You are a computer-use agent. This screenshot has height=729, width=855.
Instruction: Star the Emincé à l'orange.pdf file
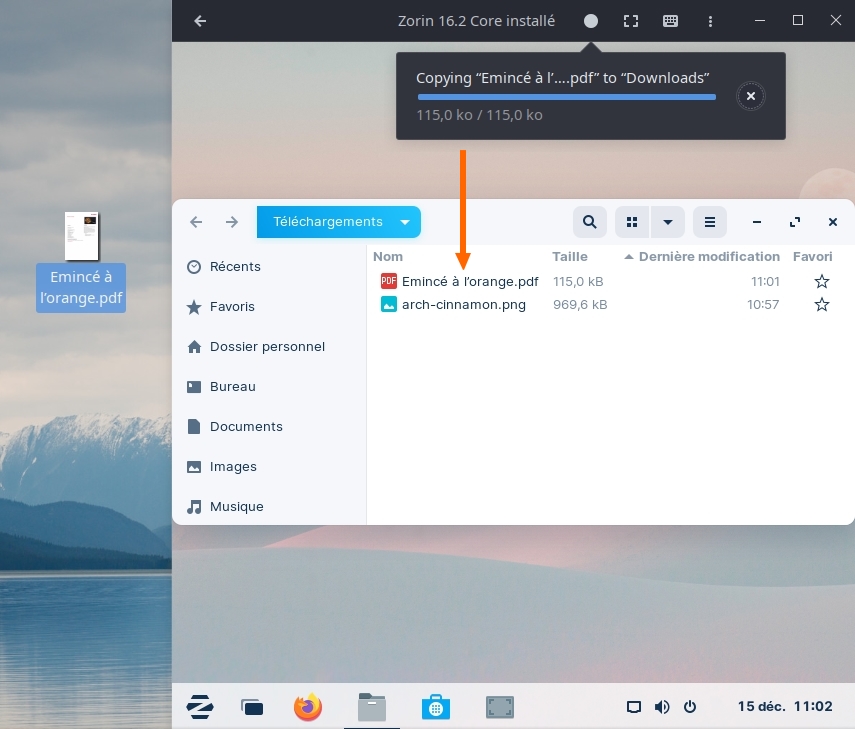click(821, 282)
